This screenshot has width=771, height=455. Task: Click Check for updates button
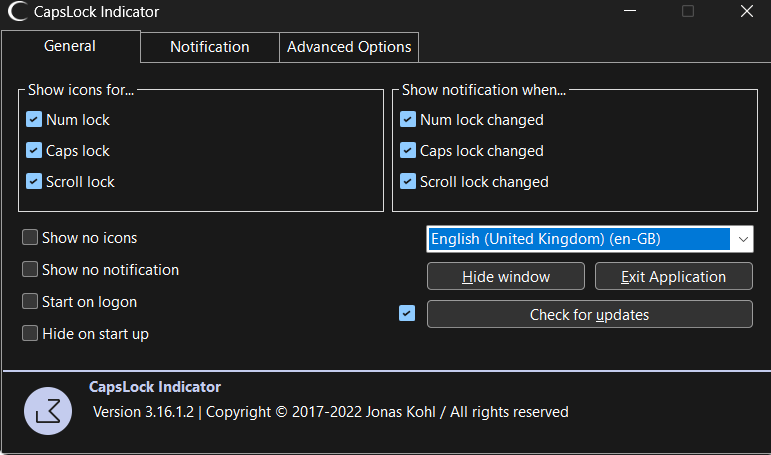pyautogui.click(x=590, y=314)
